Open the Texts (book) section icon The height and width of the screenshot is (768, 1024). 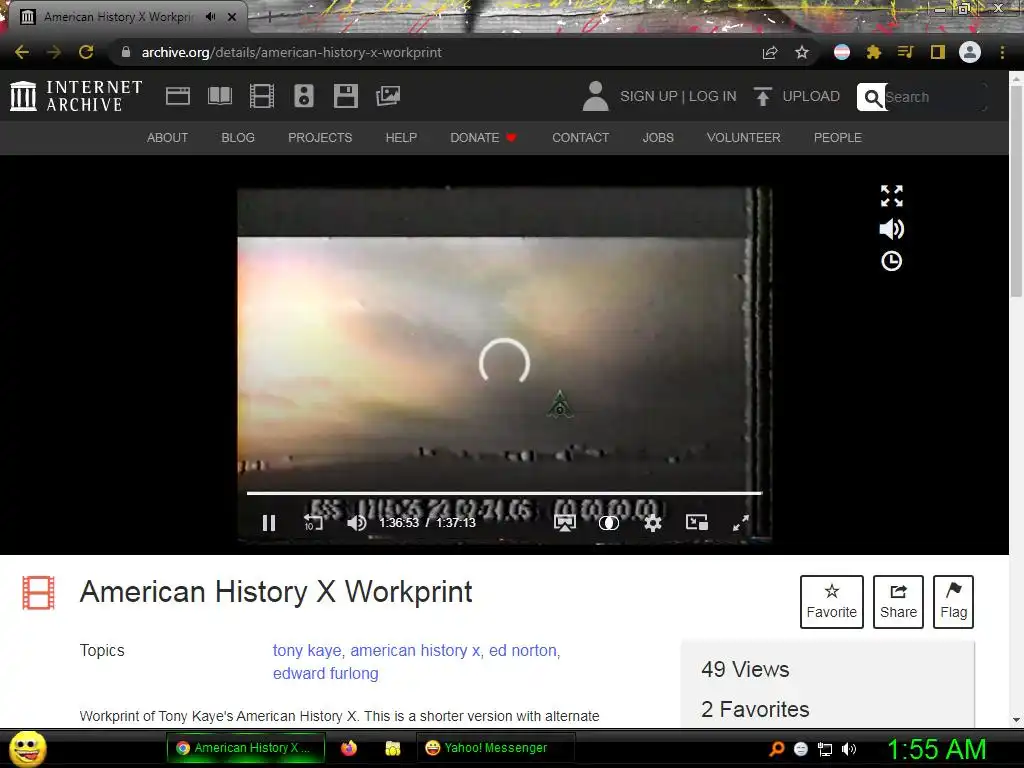(219, 96)
